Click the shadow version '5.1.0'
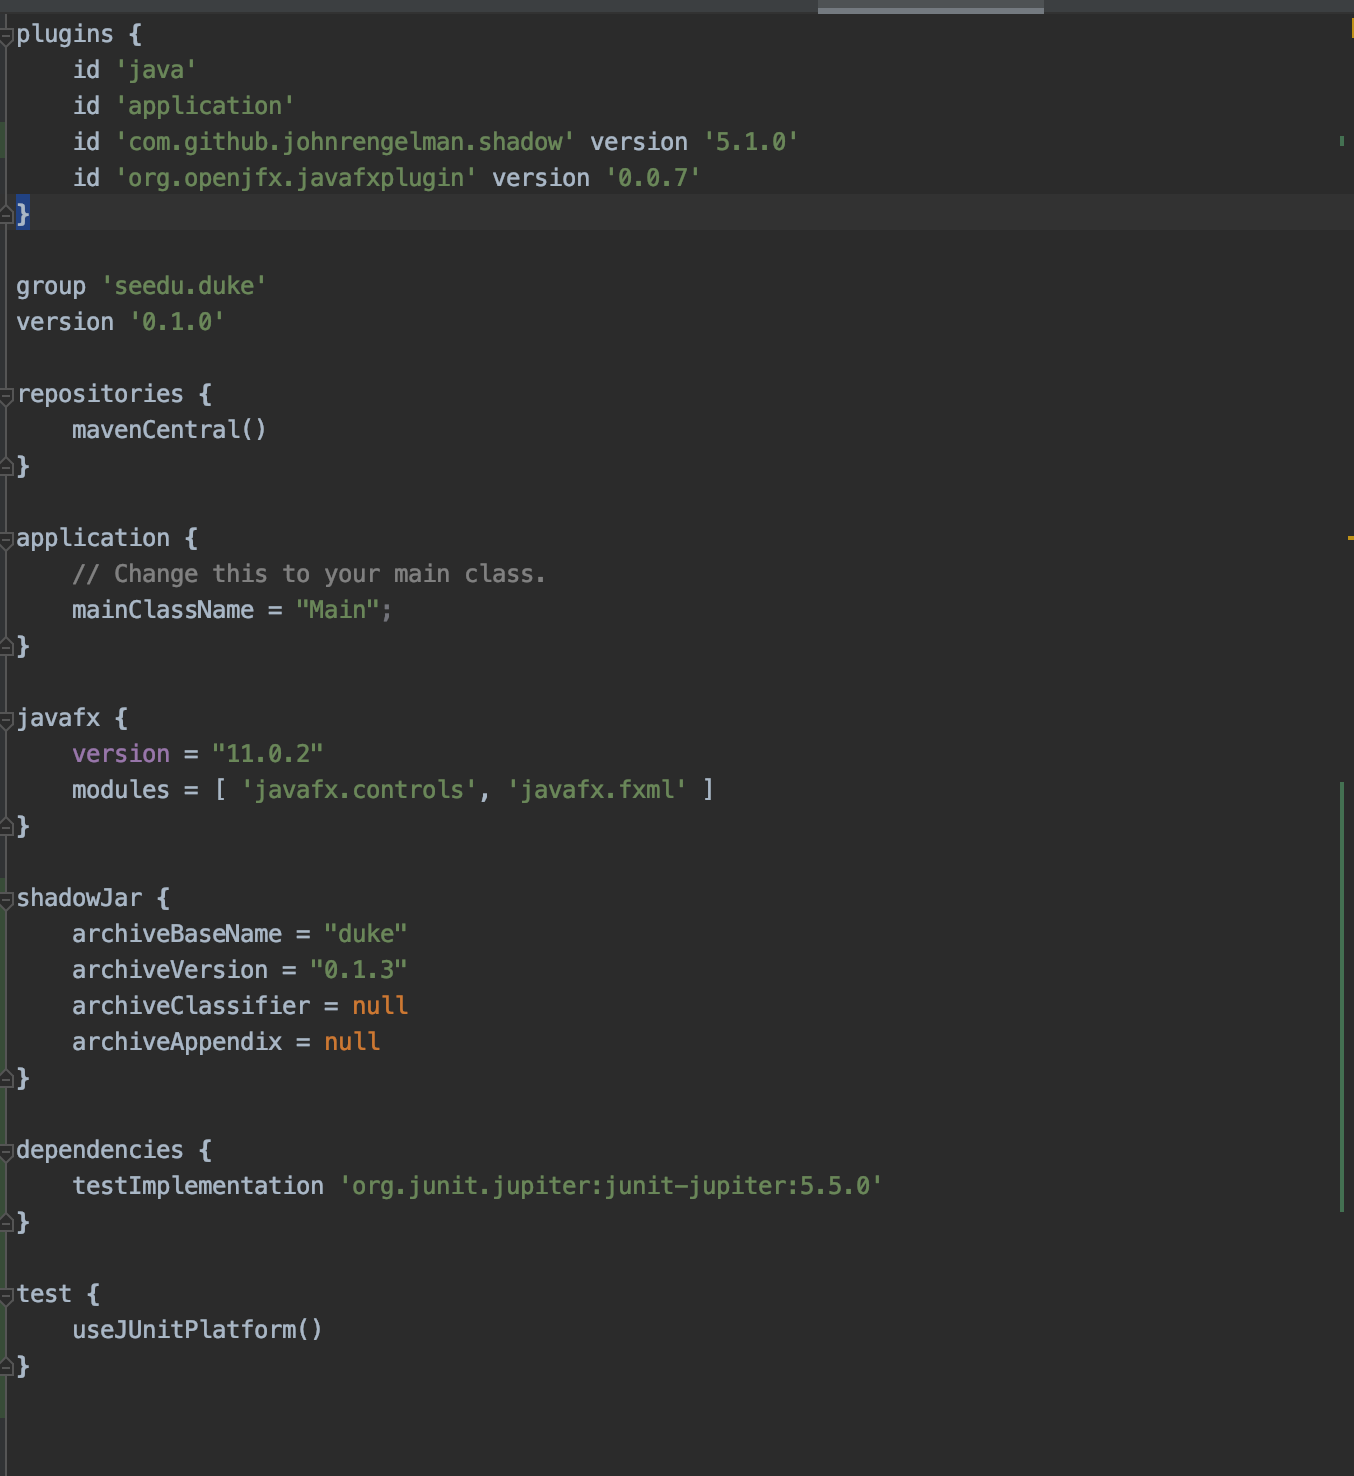 pyautogui.click(x=751, y=142)
